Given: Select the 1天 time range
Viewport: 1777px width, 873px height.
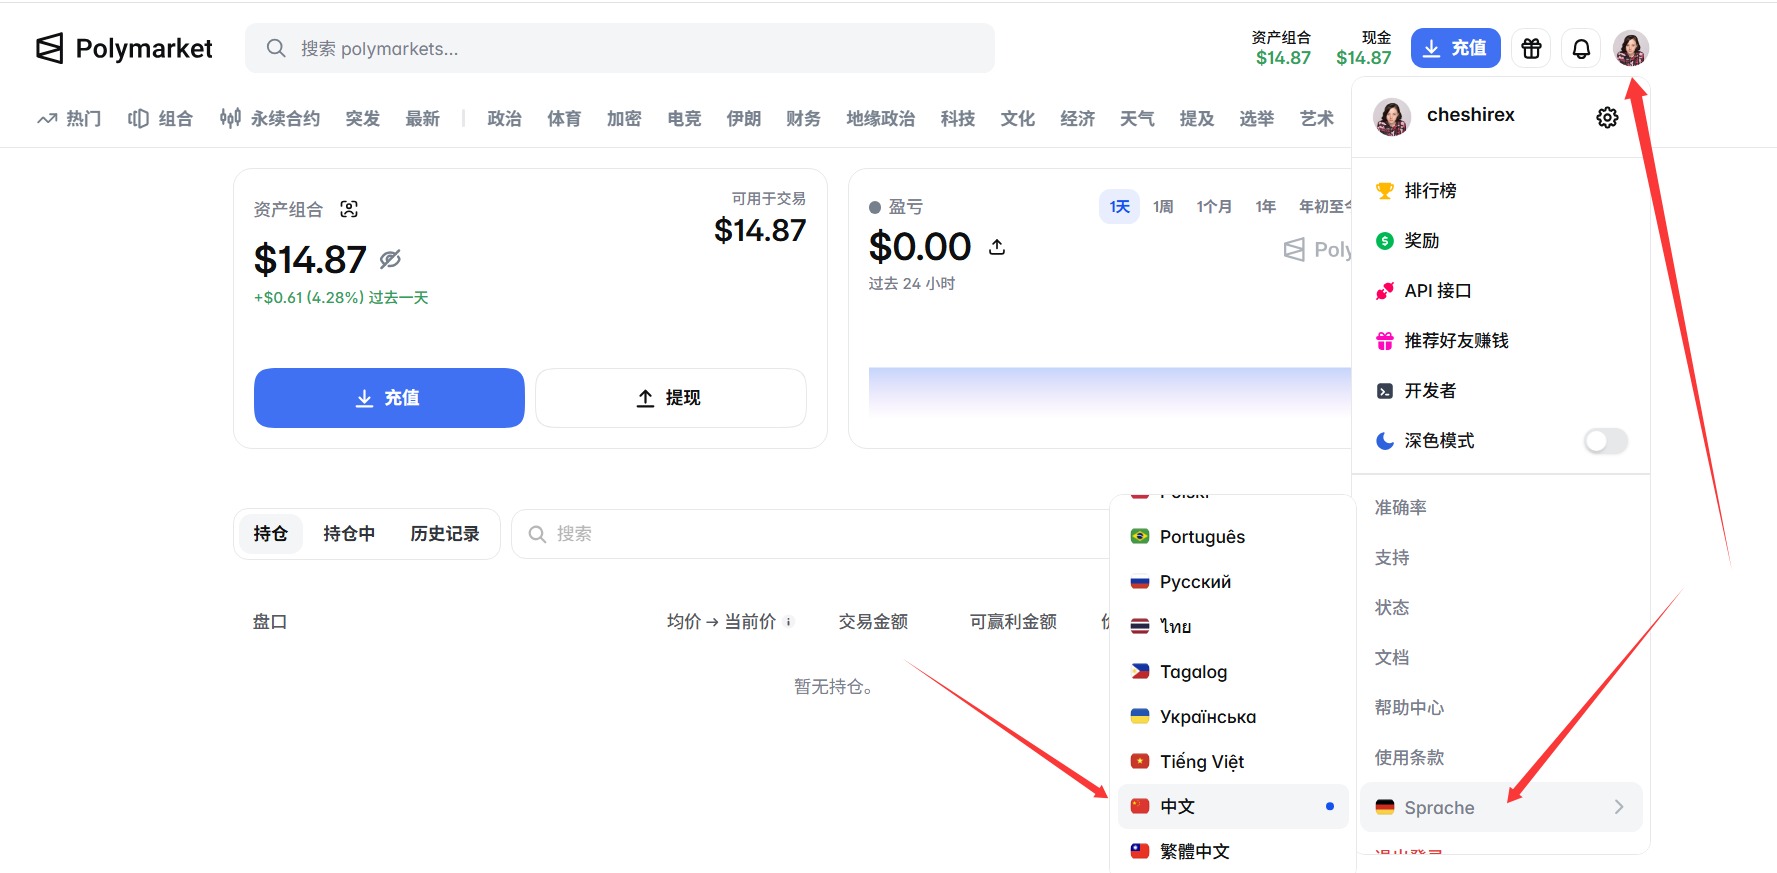Looking at the screenshot, I should [x=1119, y=206].
